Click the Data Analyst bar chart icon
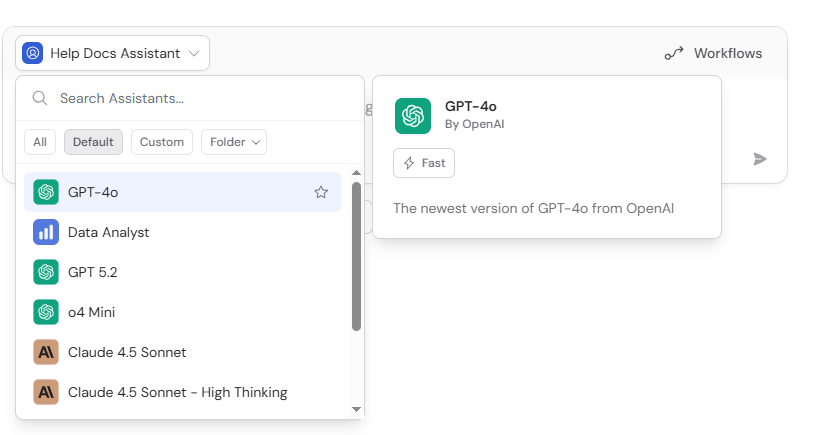Screen dimensions: 813x435 (x=46, y=232)
